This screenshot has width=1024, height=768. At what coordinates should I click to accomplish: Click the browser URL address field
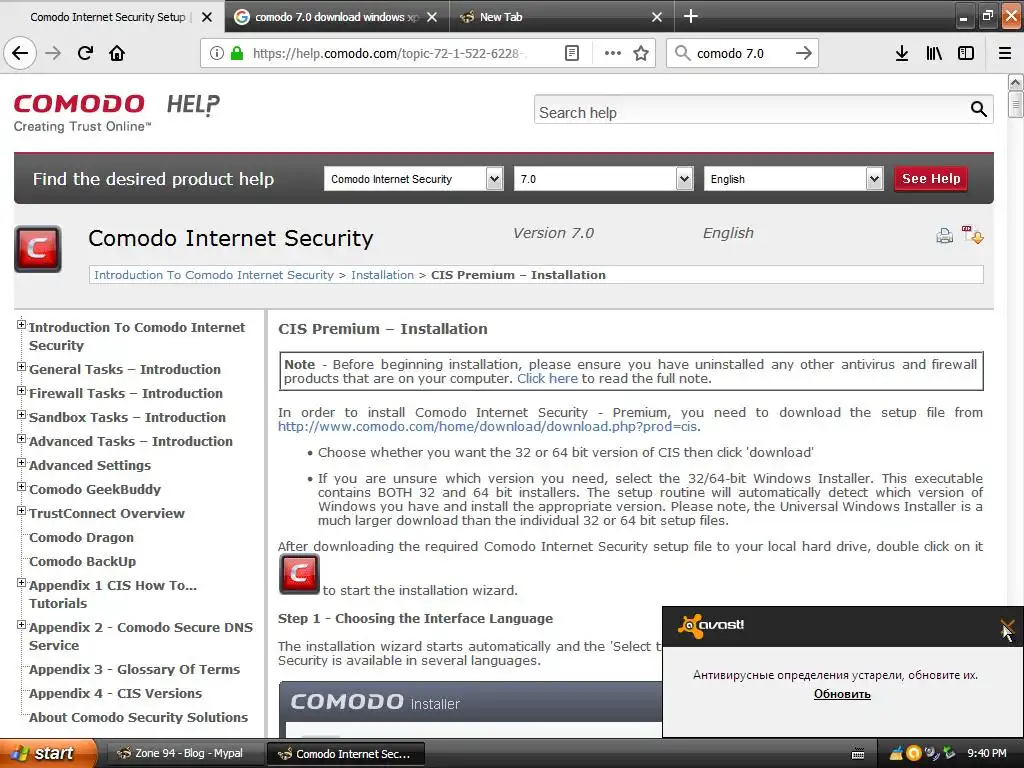click(390, 53)
